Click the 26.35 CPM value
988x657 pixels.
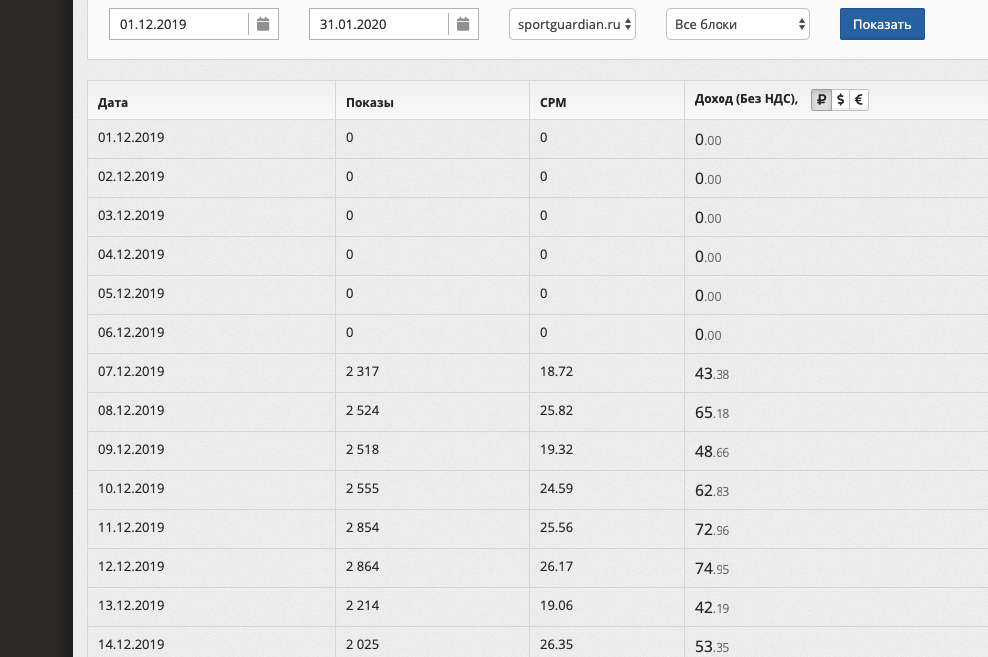pos(556,644)
